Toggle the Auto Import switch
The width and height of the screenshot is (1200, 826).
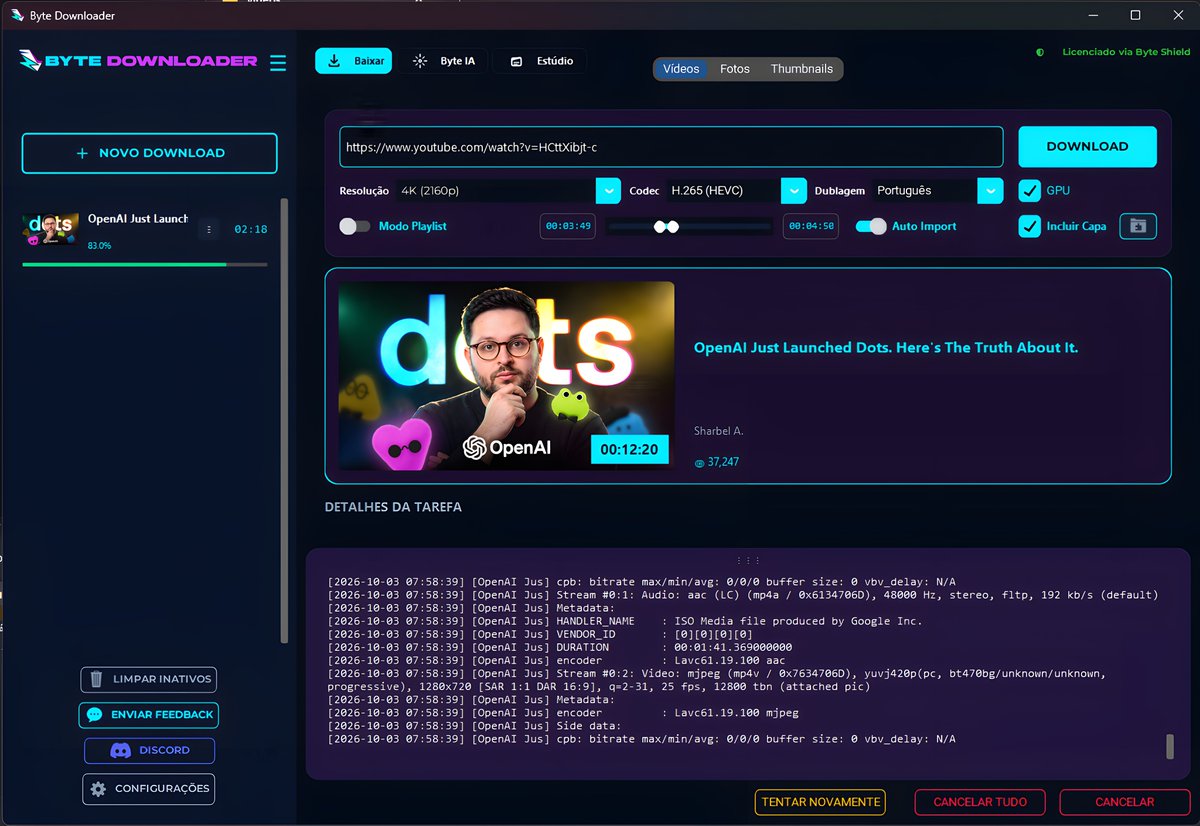click(x=871, y=226)
